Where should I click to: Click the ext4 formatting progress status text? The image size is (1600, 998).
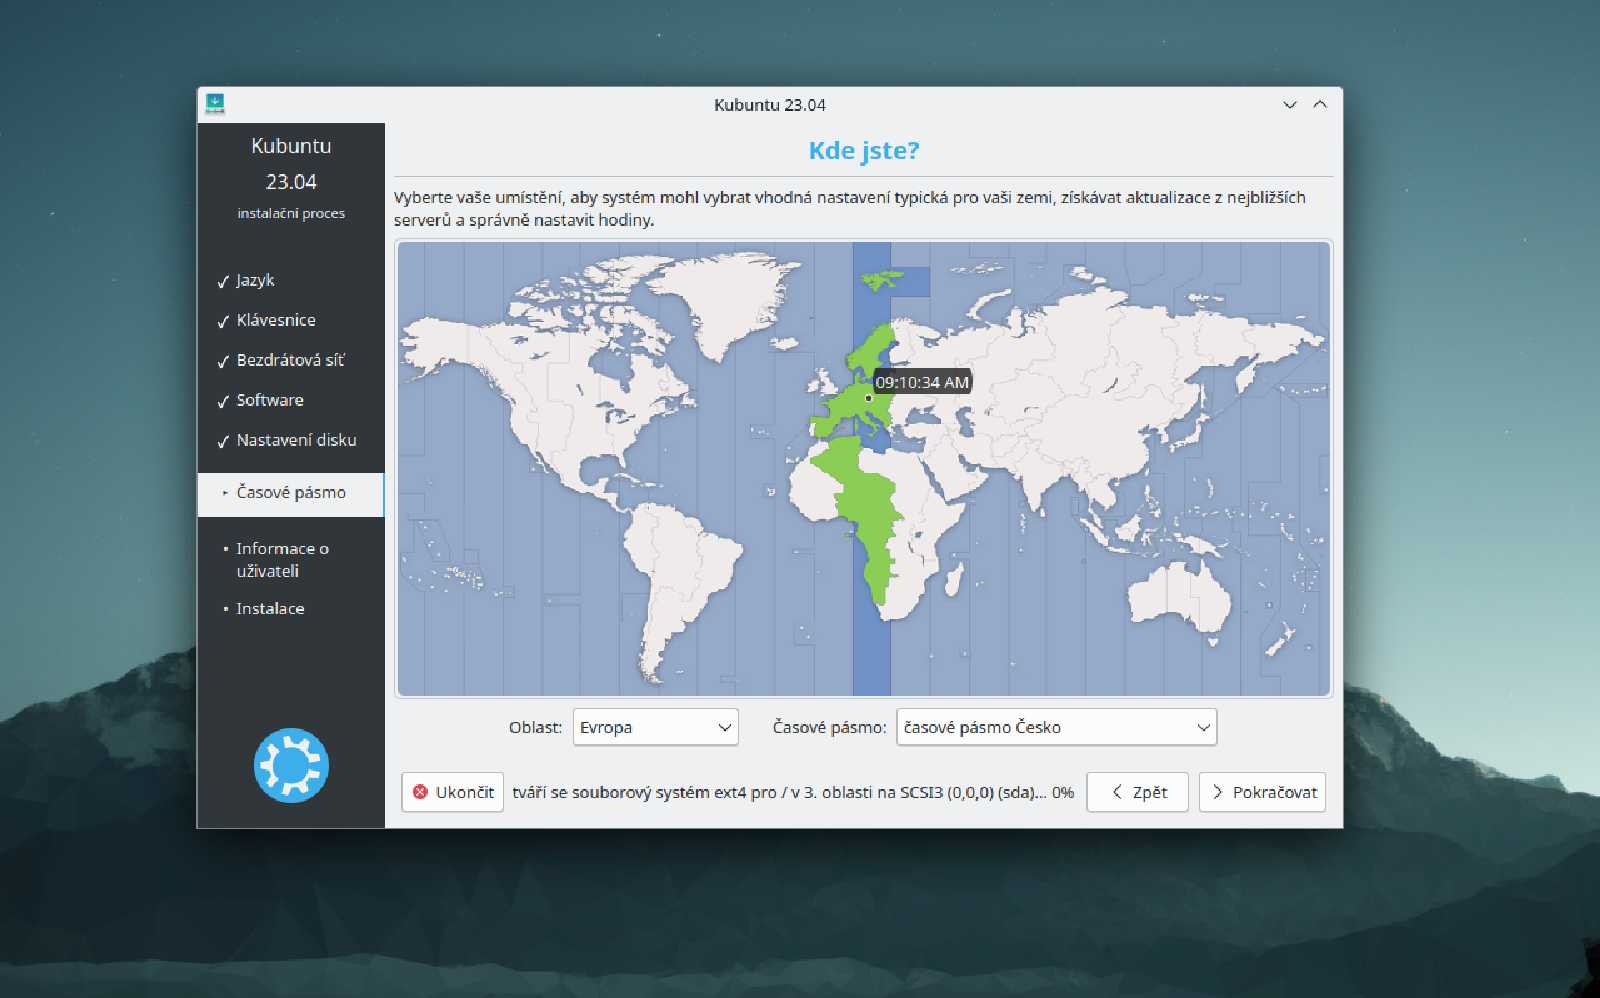[793, 792]
